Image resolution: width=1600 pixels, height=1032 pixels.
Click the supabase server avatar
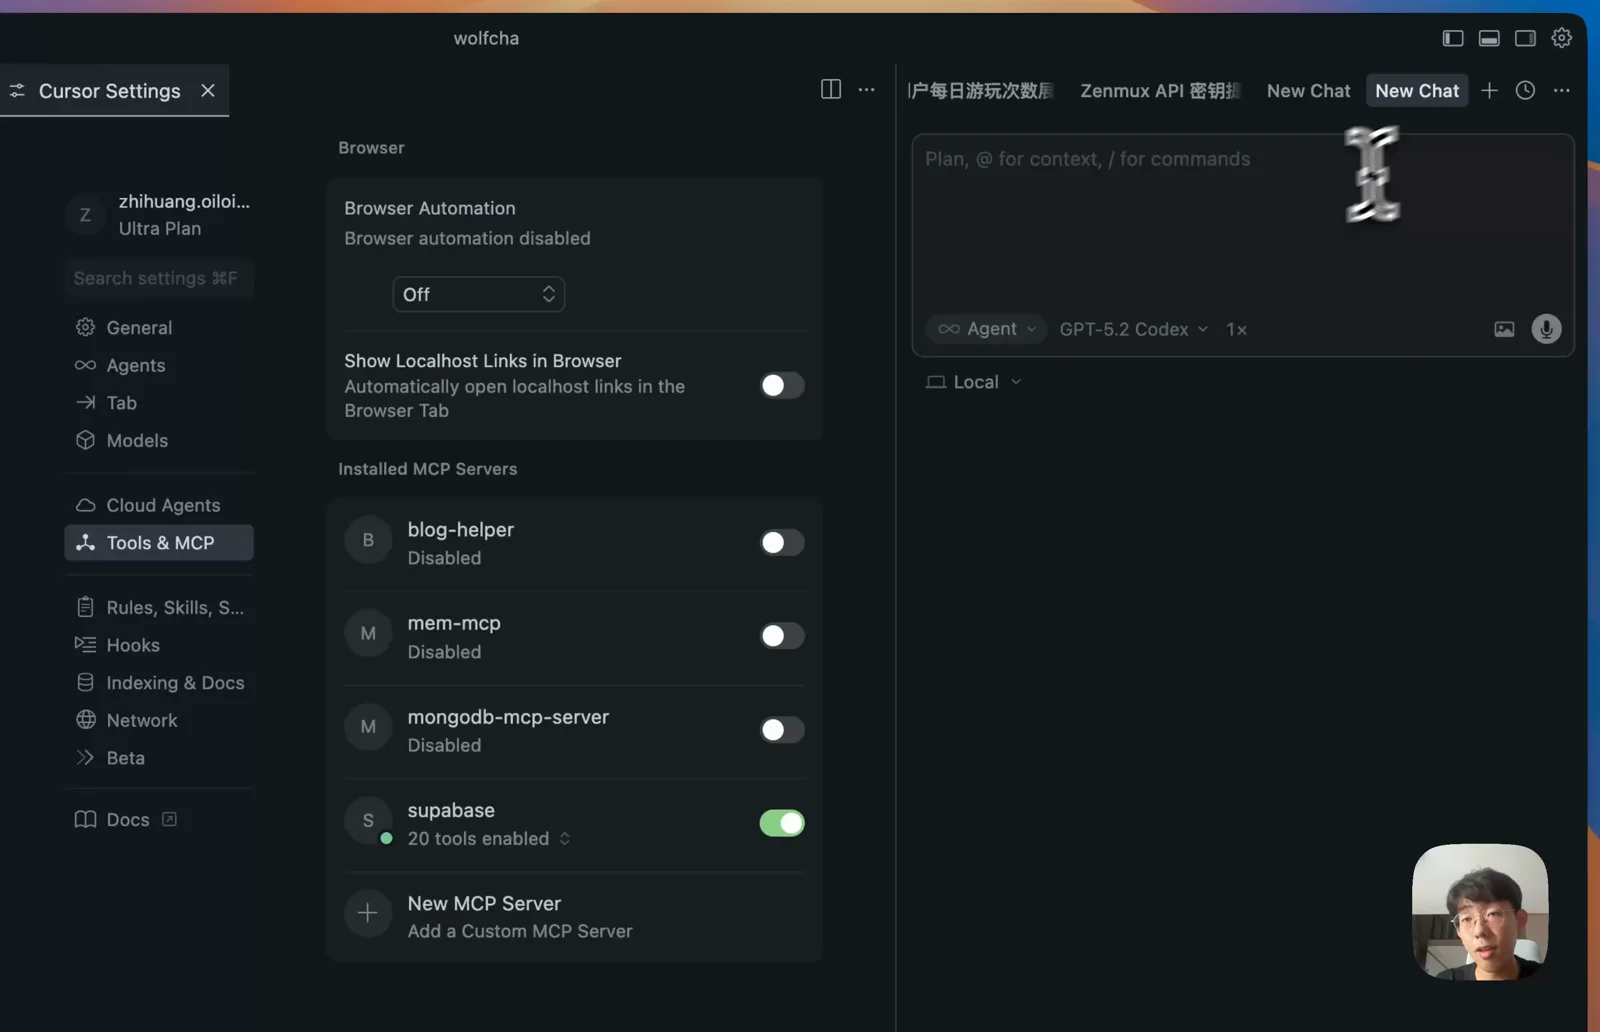368,821
